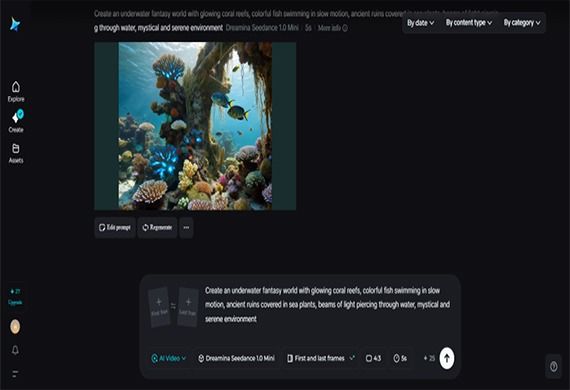Image resolution: width=570 pixels, height=390 pixels.
Task: Expand the By date filter
Action: coord(421,23)
